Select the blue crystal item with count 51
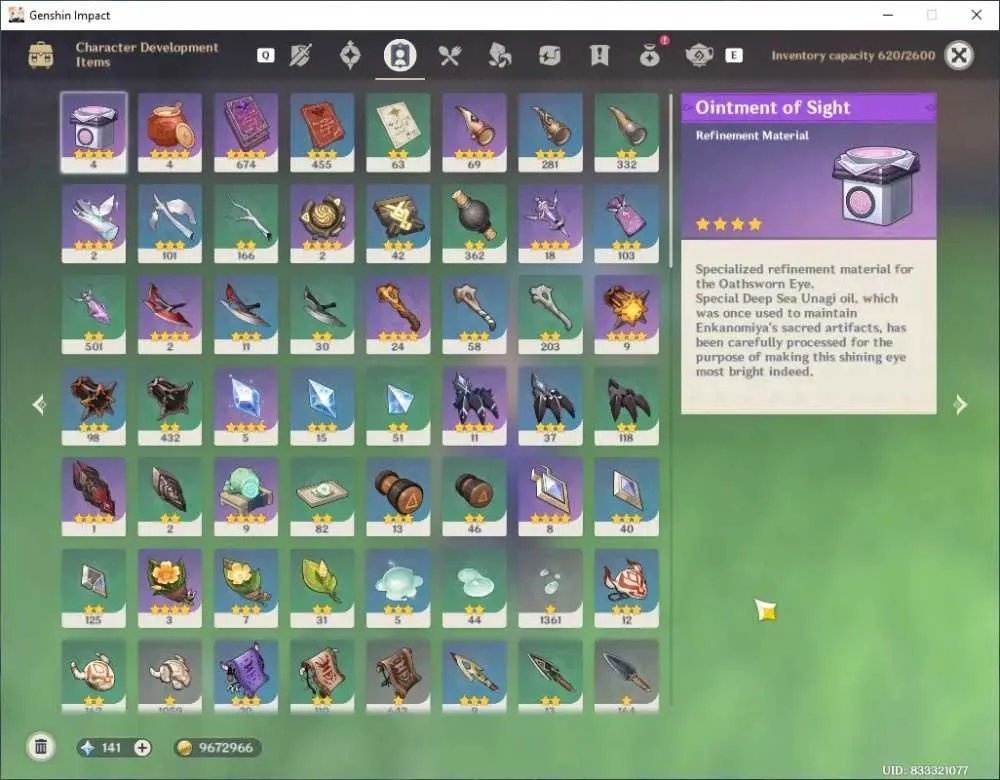The image size is (1000, 780). click(398, 406)
